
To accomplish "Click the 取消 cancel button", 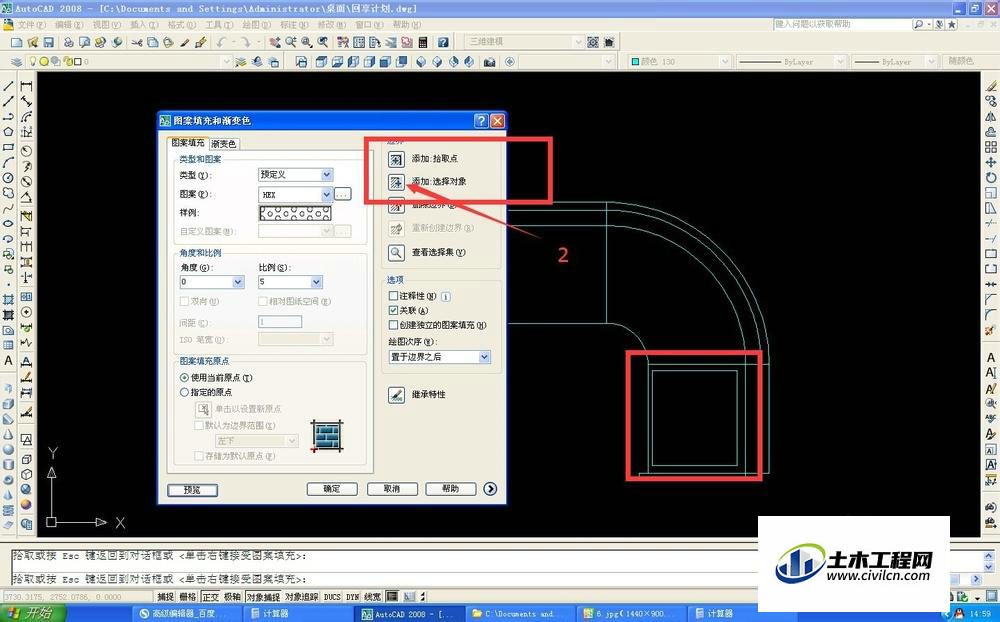I will tap(392, 489).
